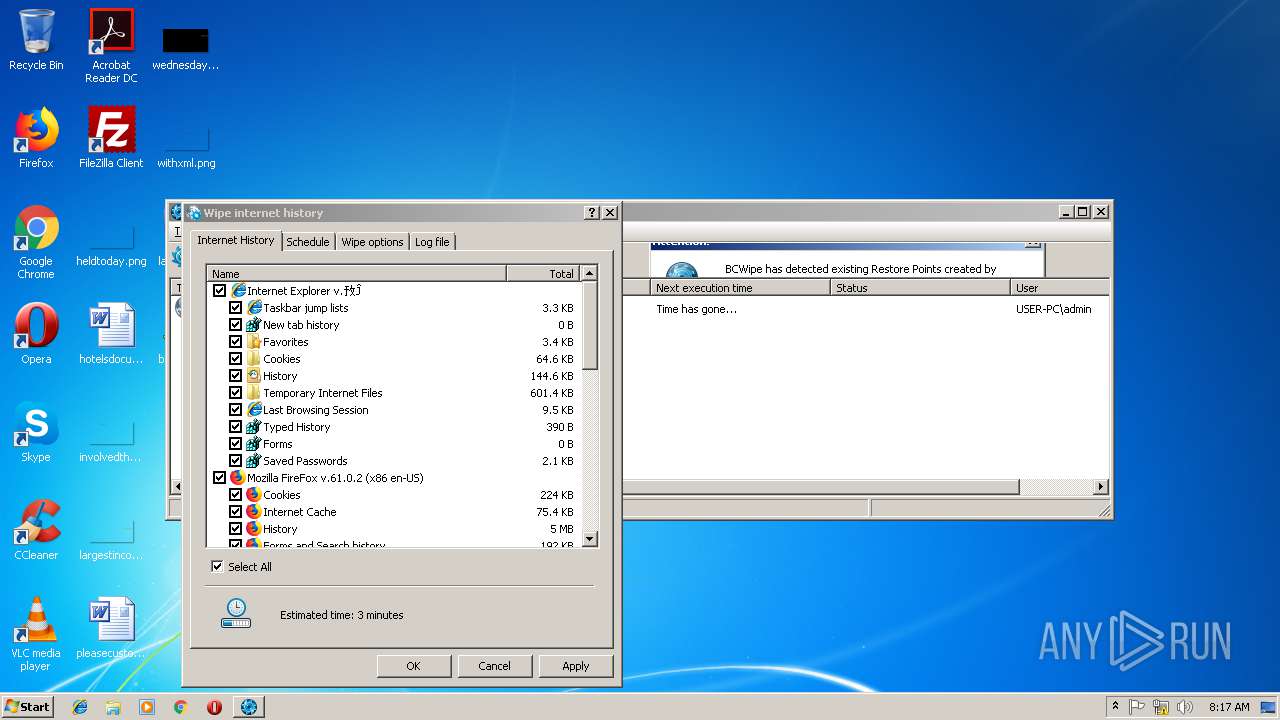Click the Action Center flag tray icon
1280x720 pixels.
pyautogui.click(x=1137, y=707)
